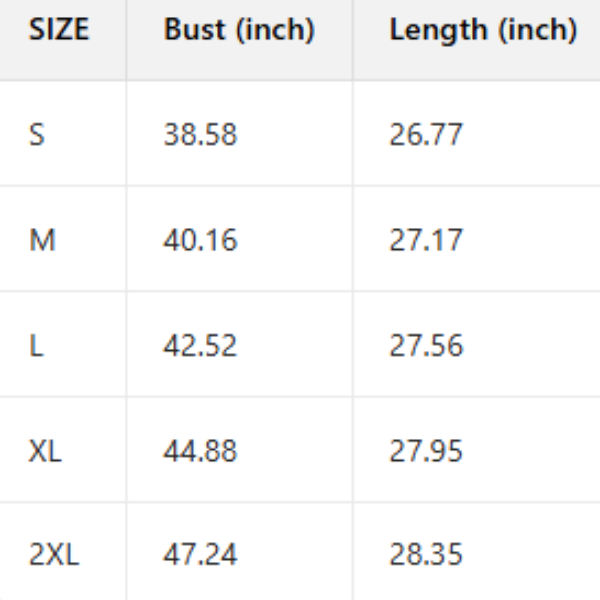Click the SIZE column header
The height and width of the screenshot is (600, 600).
coord(58,30)
